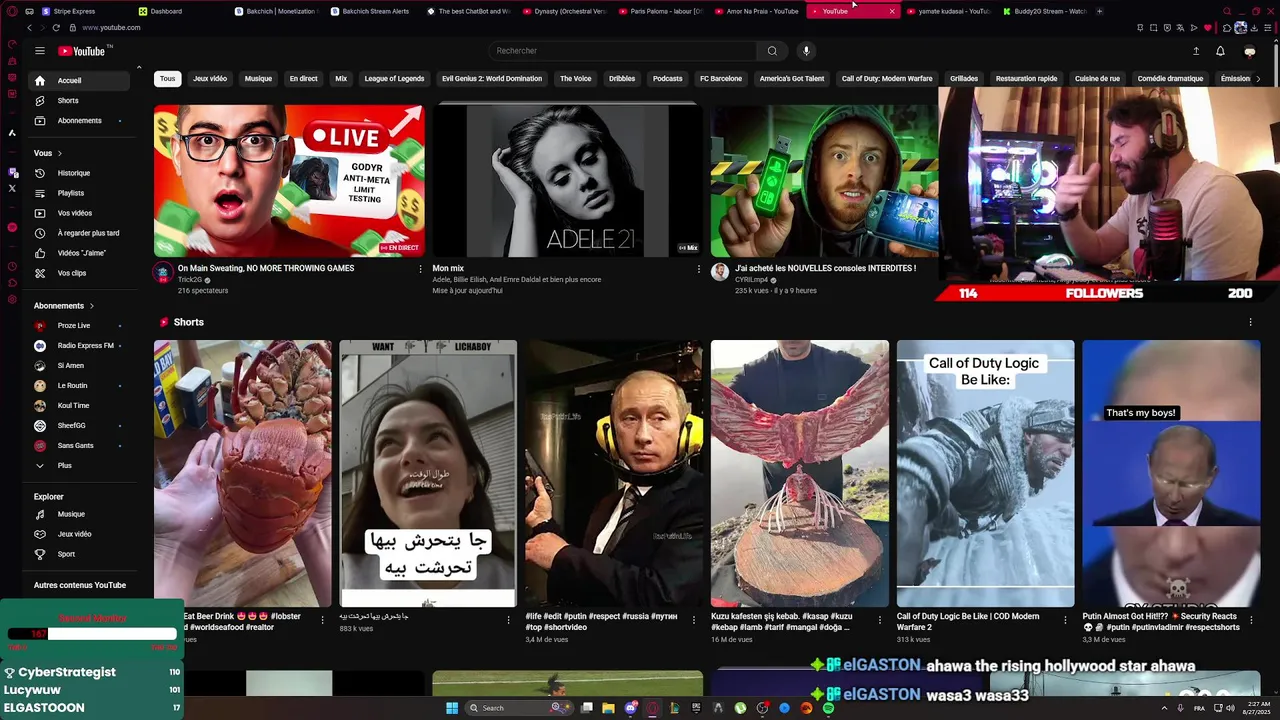This screenshot has height=720, width=1280.
Task: Open Proze Live channel
Action: (78, 325)
